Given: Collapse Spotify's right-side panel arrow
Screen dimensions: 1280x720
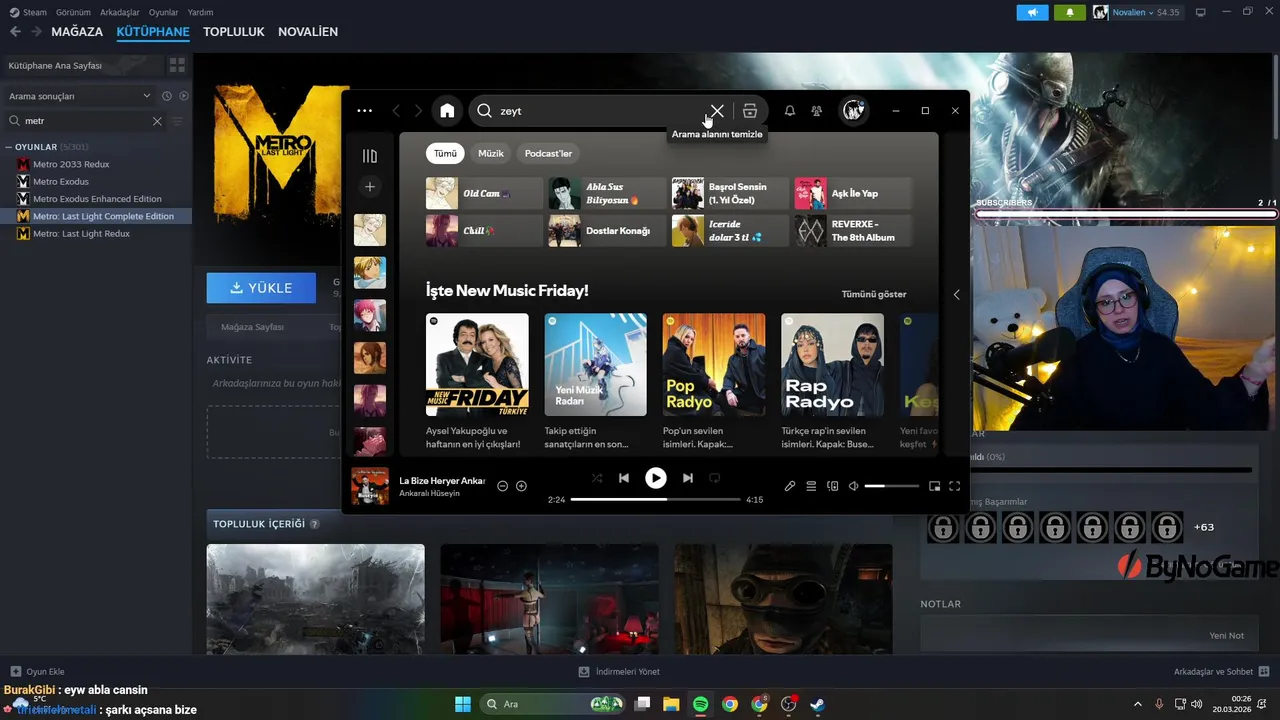Looking at the screenshot, I should (x=956, y=294).
